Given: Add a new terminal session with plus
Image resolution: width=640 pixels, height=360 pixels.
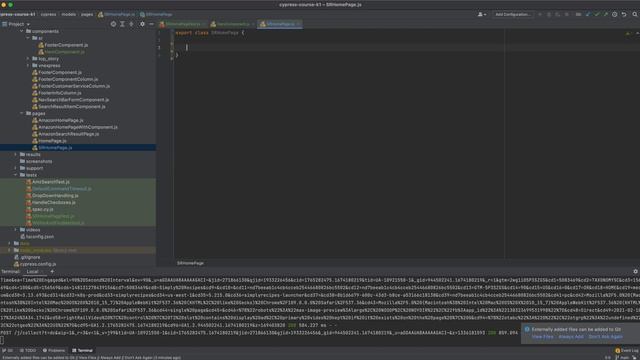Looking at the screenshot, I should [52, 271].
